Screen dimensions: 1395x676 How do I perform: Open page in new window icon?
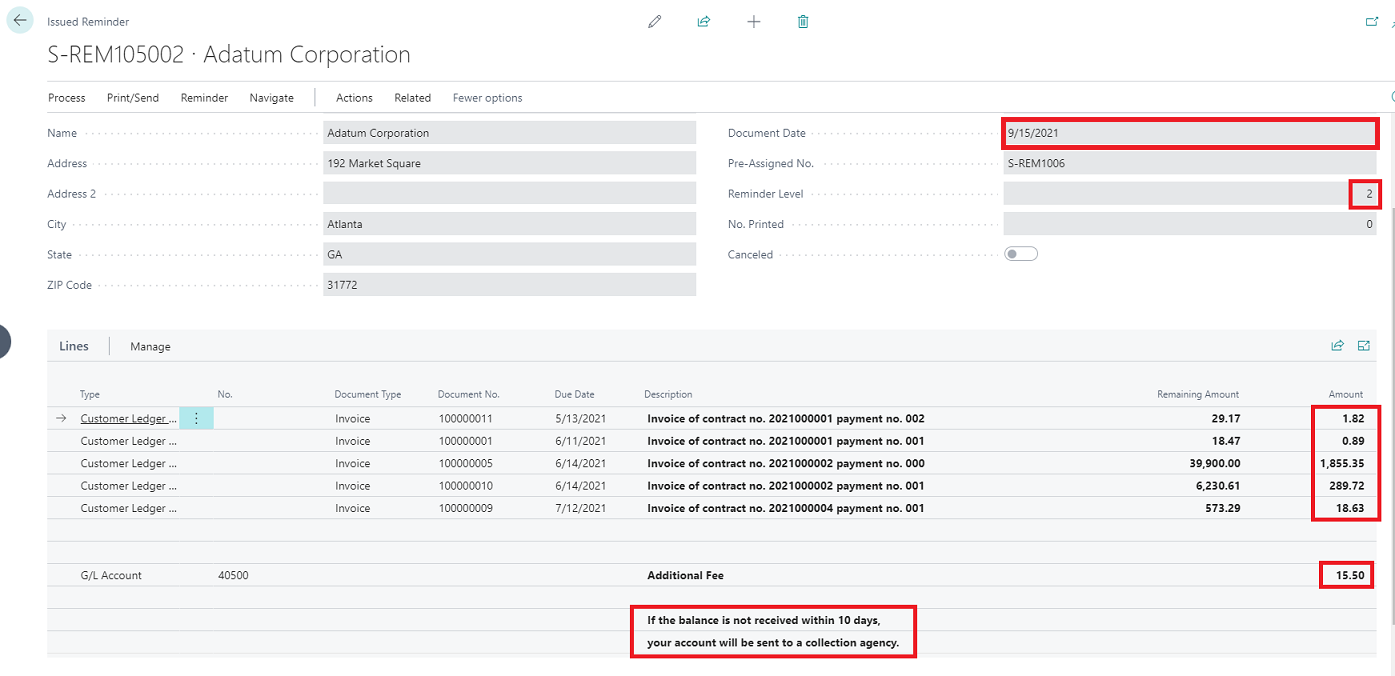pyautogui.click(x=1372, y=21)
